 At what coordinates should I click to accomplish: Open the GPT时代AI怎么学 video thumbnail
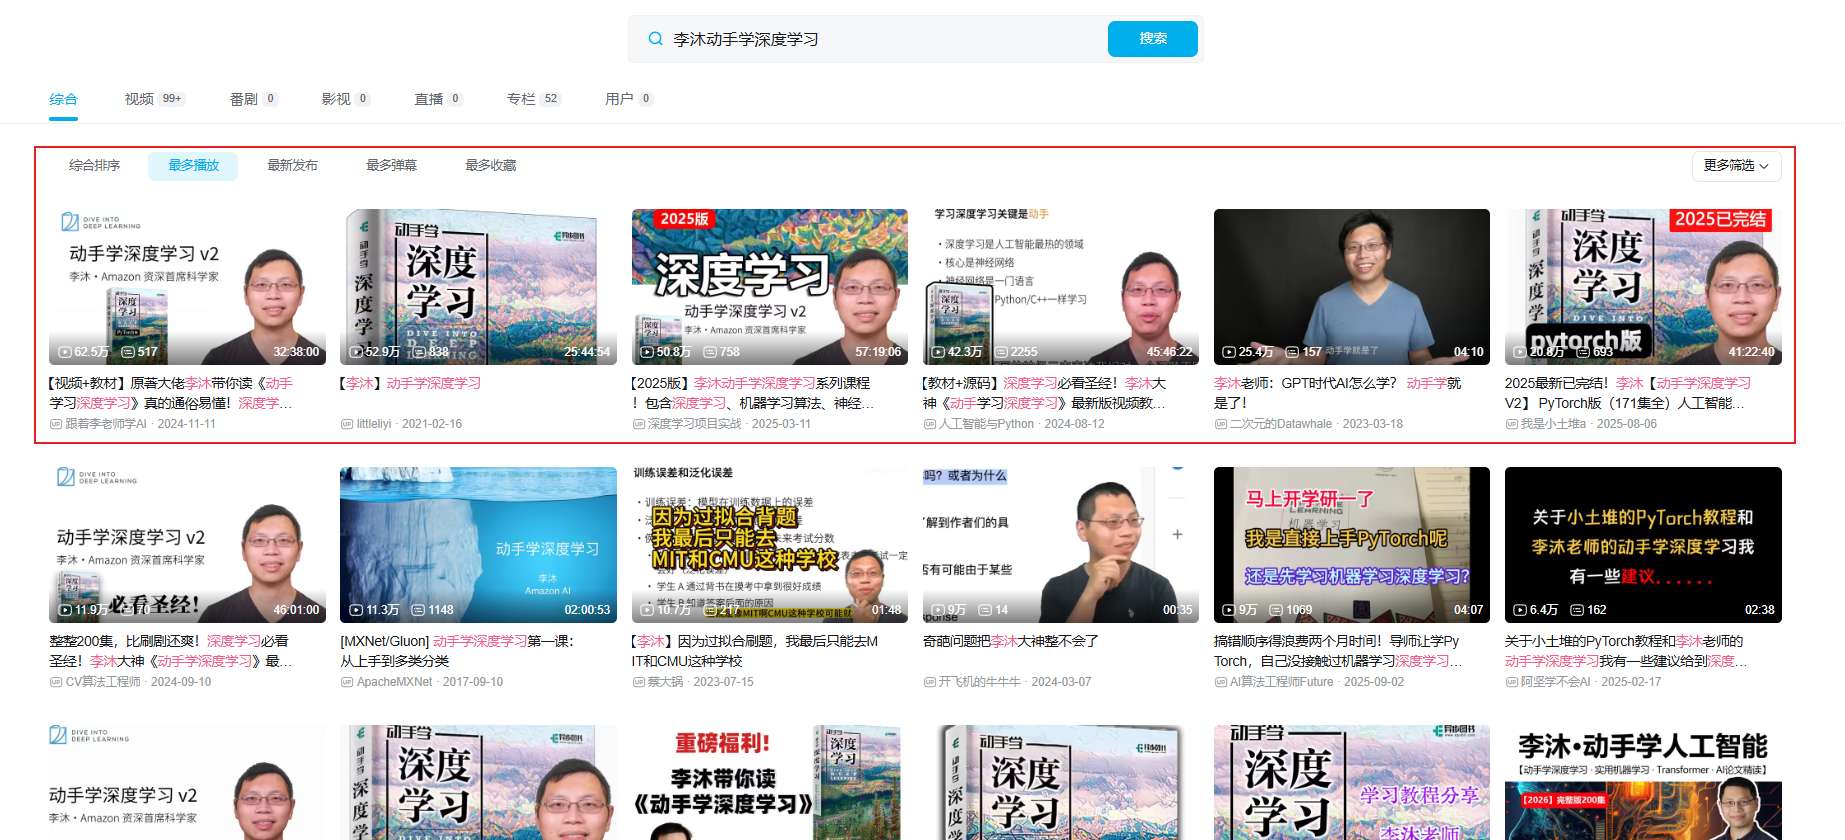tap(1351, 286)
